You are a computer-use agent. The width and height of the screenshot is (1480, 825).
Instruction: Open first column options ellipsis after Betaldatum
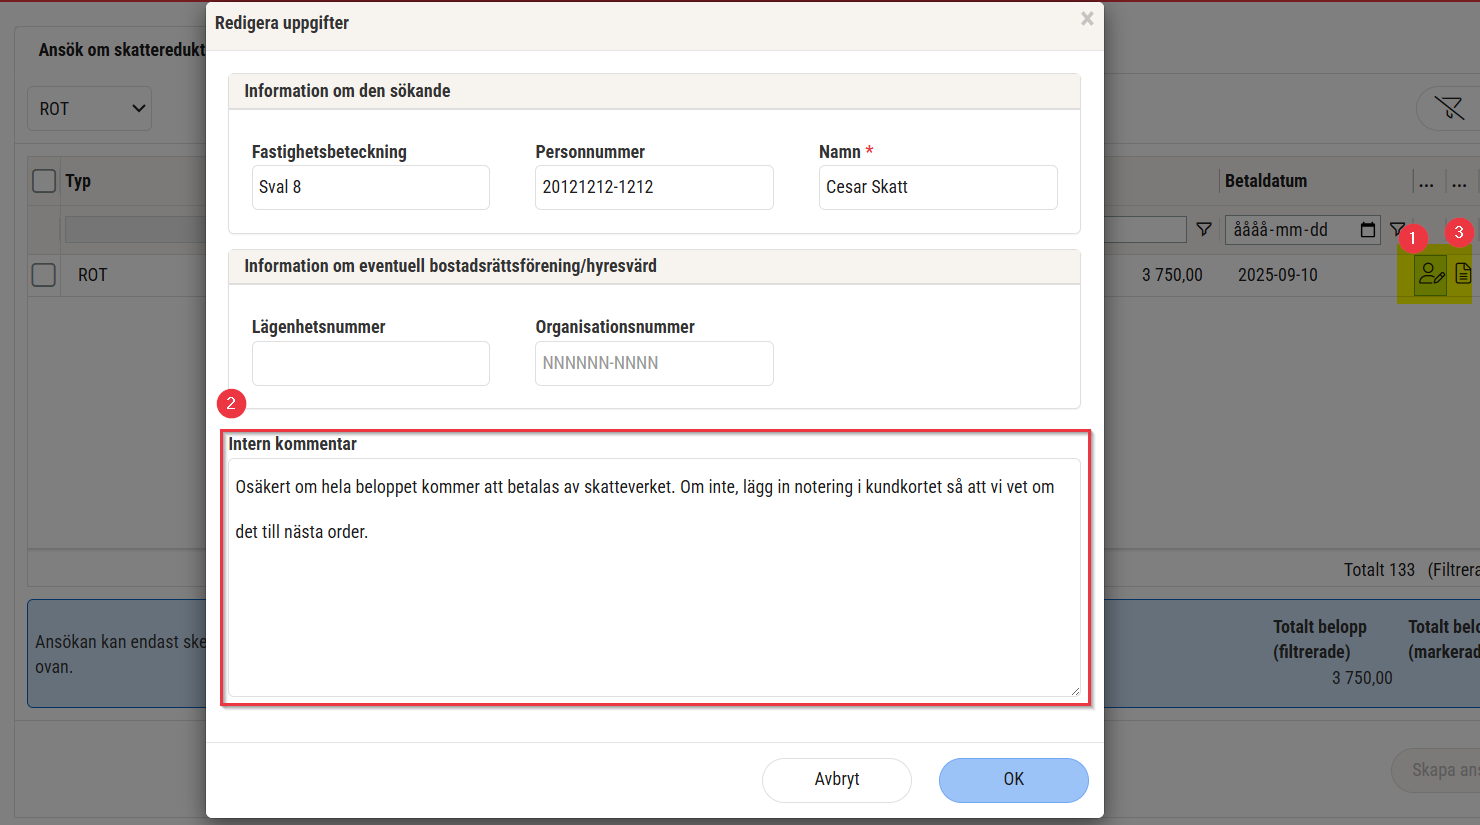point(1426,182)
